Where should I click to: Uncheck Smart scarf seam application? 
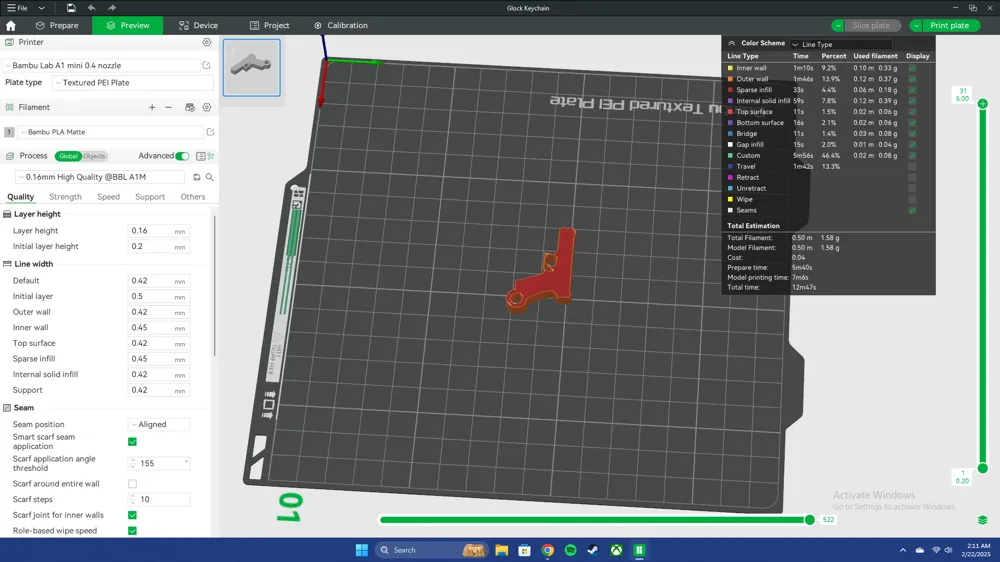[x=133, y=441]
